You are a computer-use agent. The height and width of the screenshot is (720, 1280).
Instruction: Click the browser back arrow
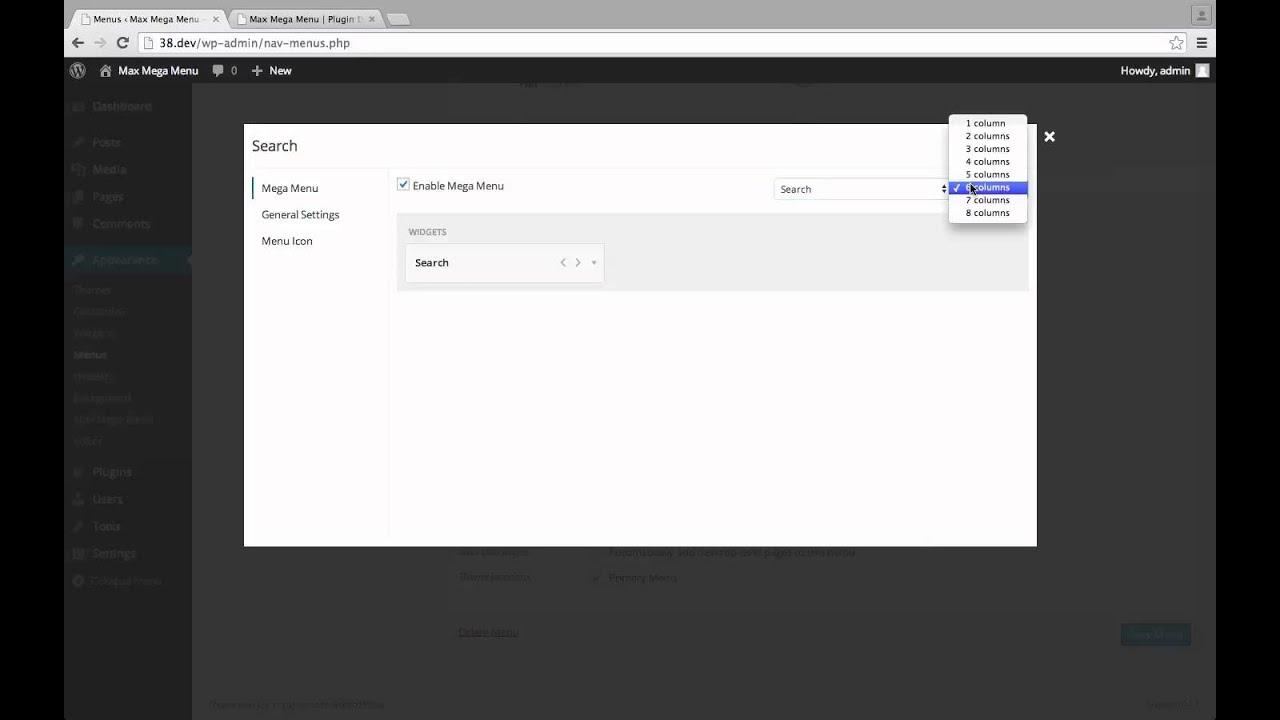(78, 43)
